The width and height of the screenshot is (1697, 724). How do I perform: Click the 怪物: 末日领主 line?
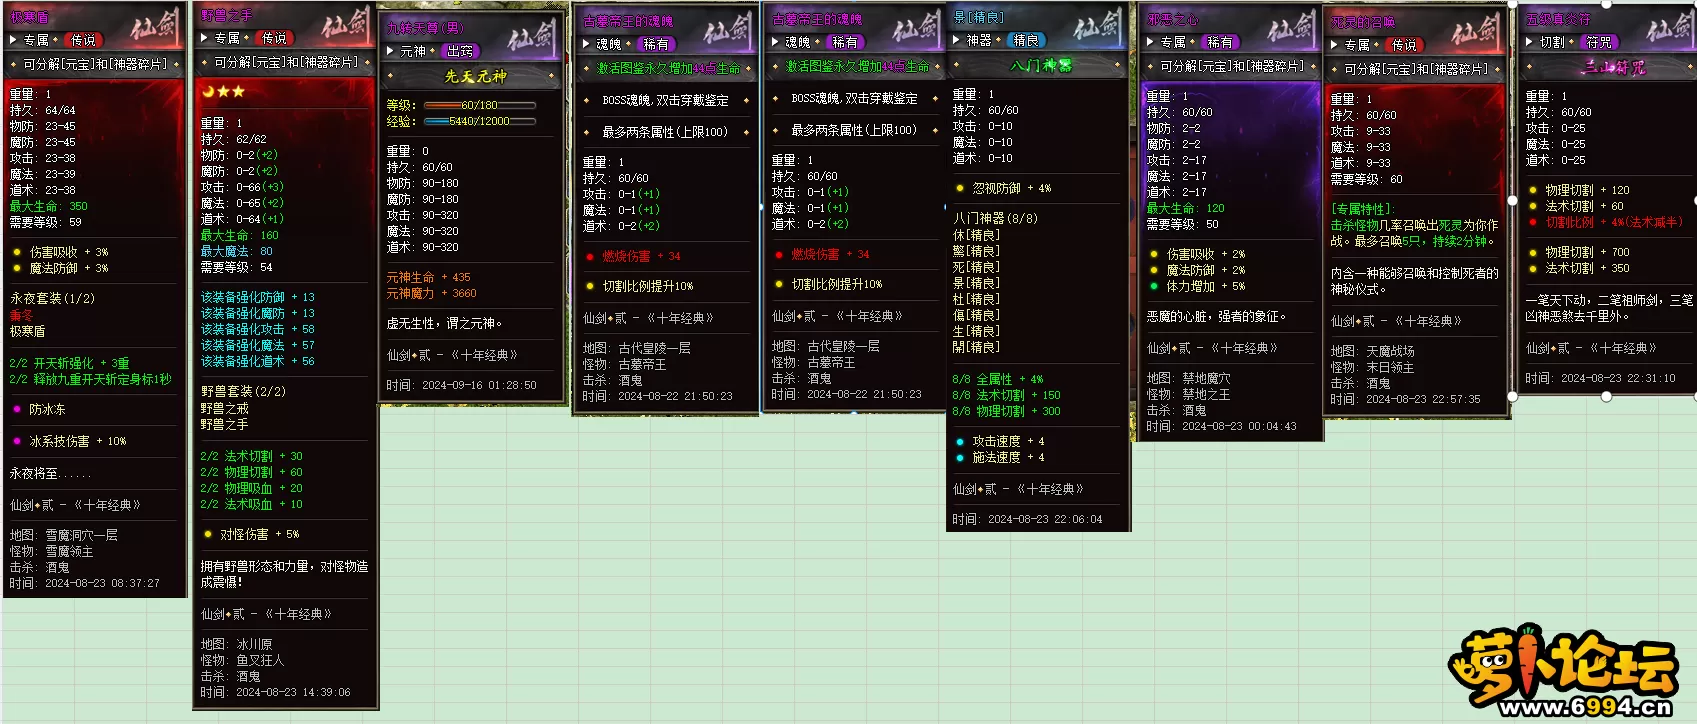(1373, 367)
